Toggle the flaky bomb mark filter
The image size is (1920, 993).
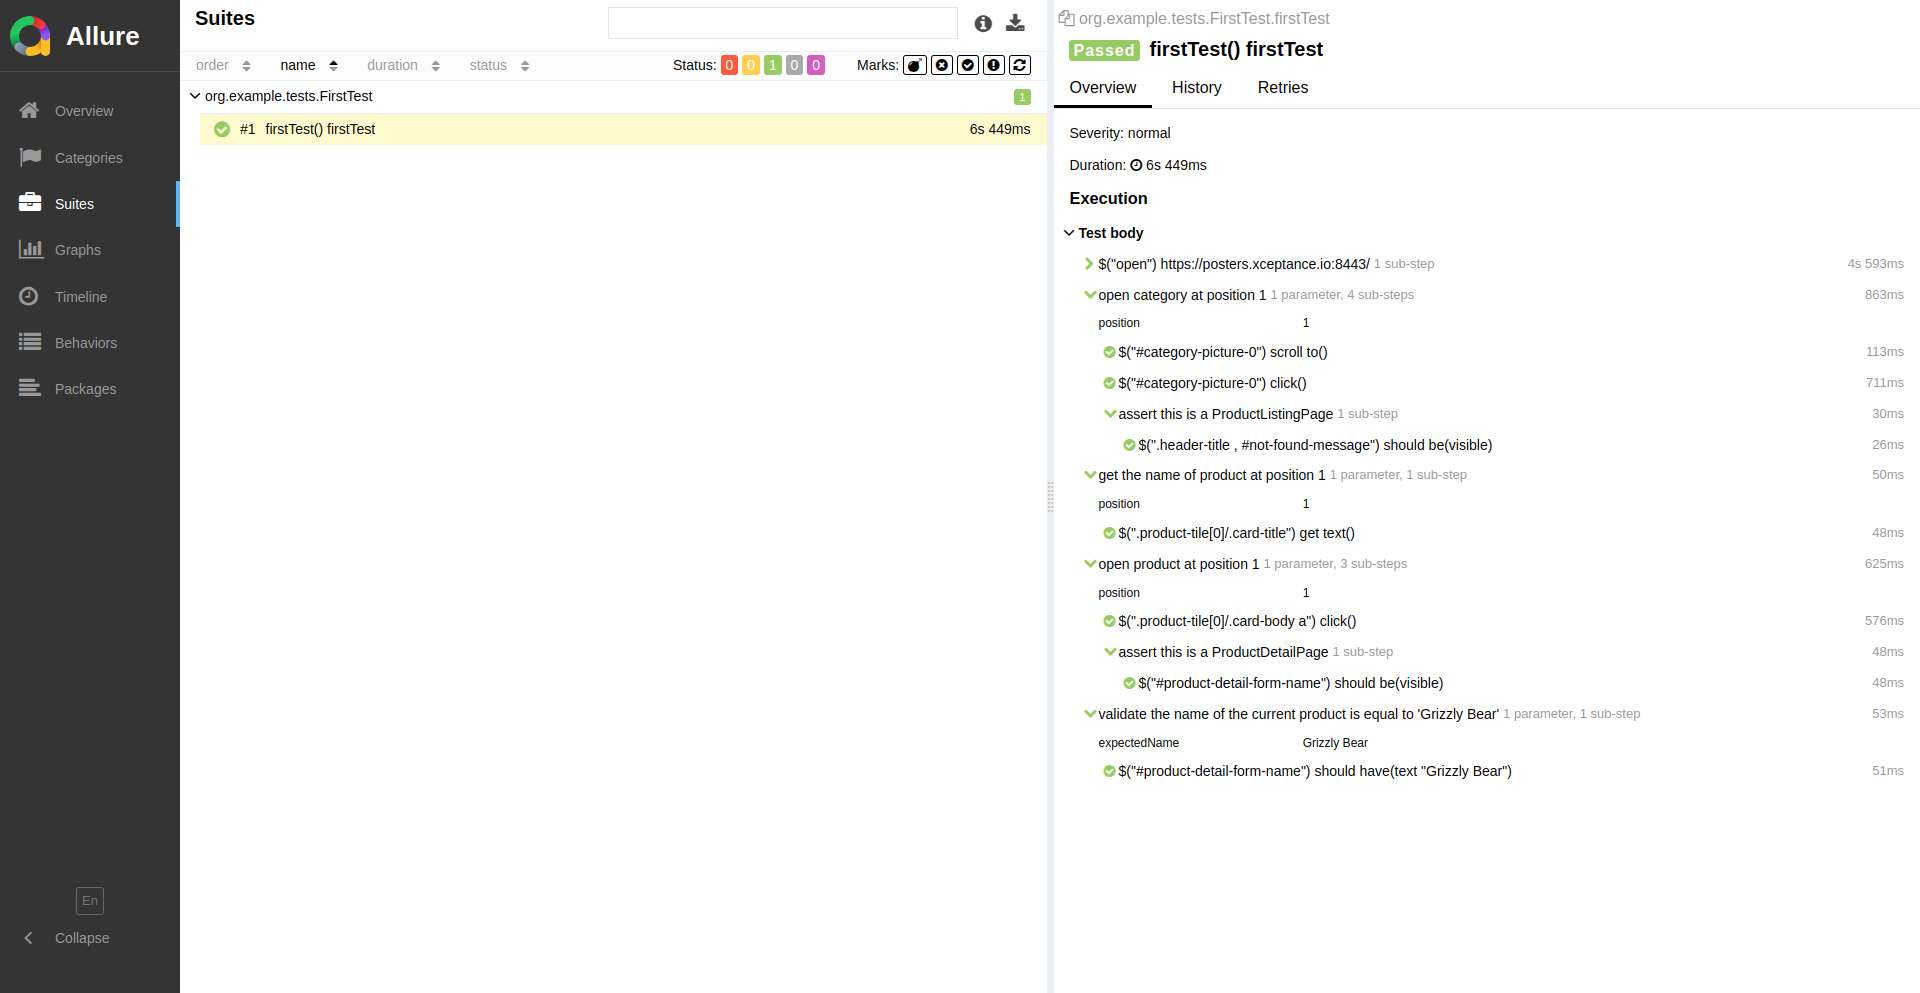(915, 65)
